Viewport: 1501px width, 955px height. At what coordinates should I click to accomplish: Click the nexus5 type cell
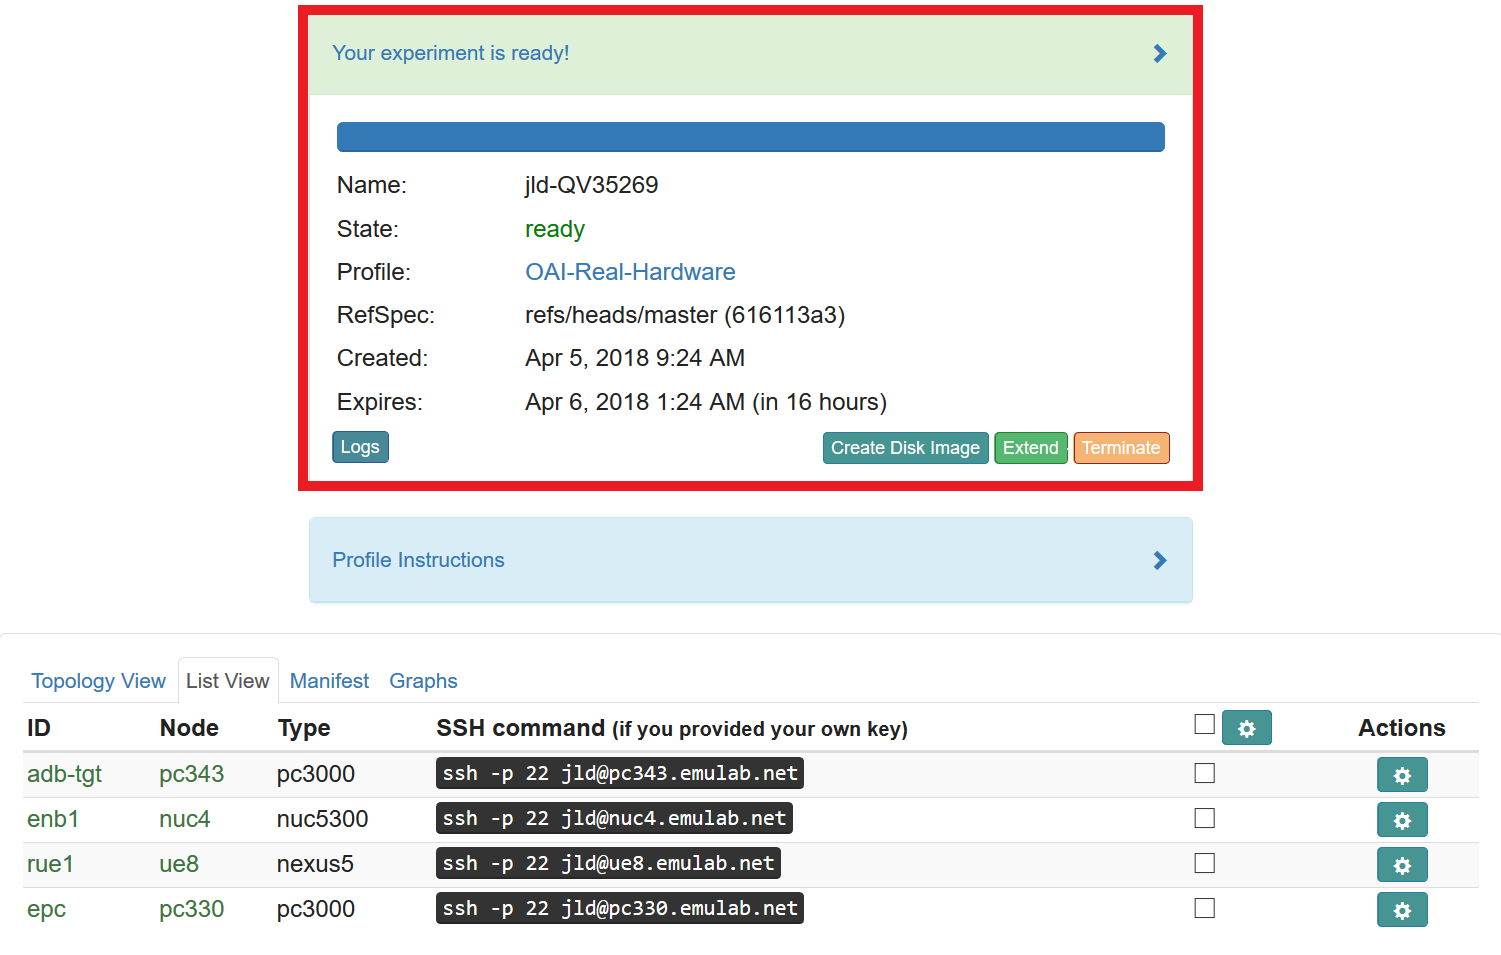(x=315, y=864)
